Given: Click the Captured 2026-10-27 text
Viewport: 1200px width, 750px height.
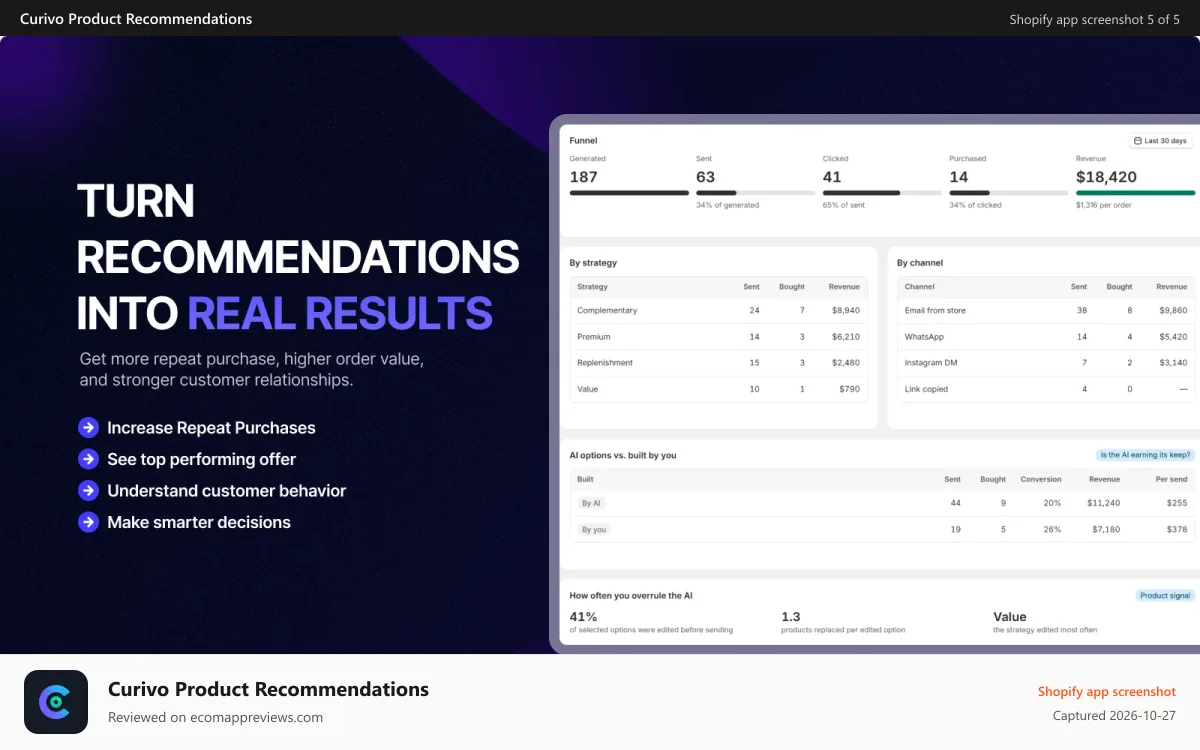Looking at the screenshot, I should click(x=1114, y=716).
